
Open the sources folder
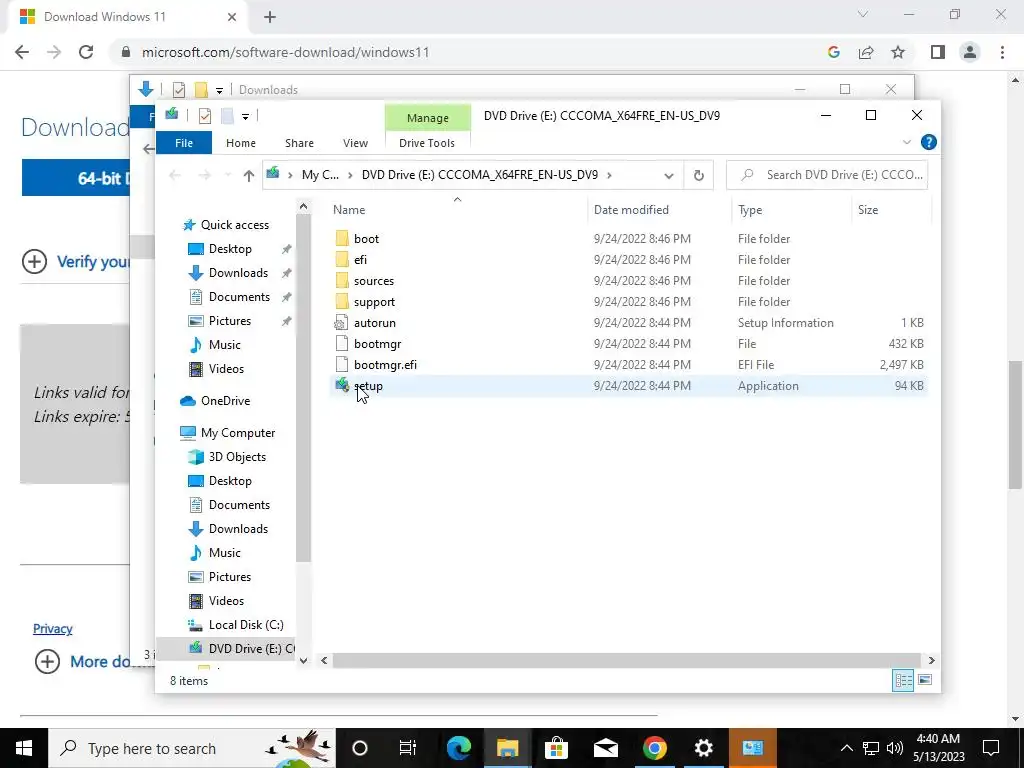[x=374, y=281]
